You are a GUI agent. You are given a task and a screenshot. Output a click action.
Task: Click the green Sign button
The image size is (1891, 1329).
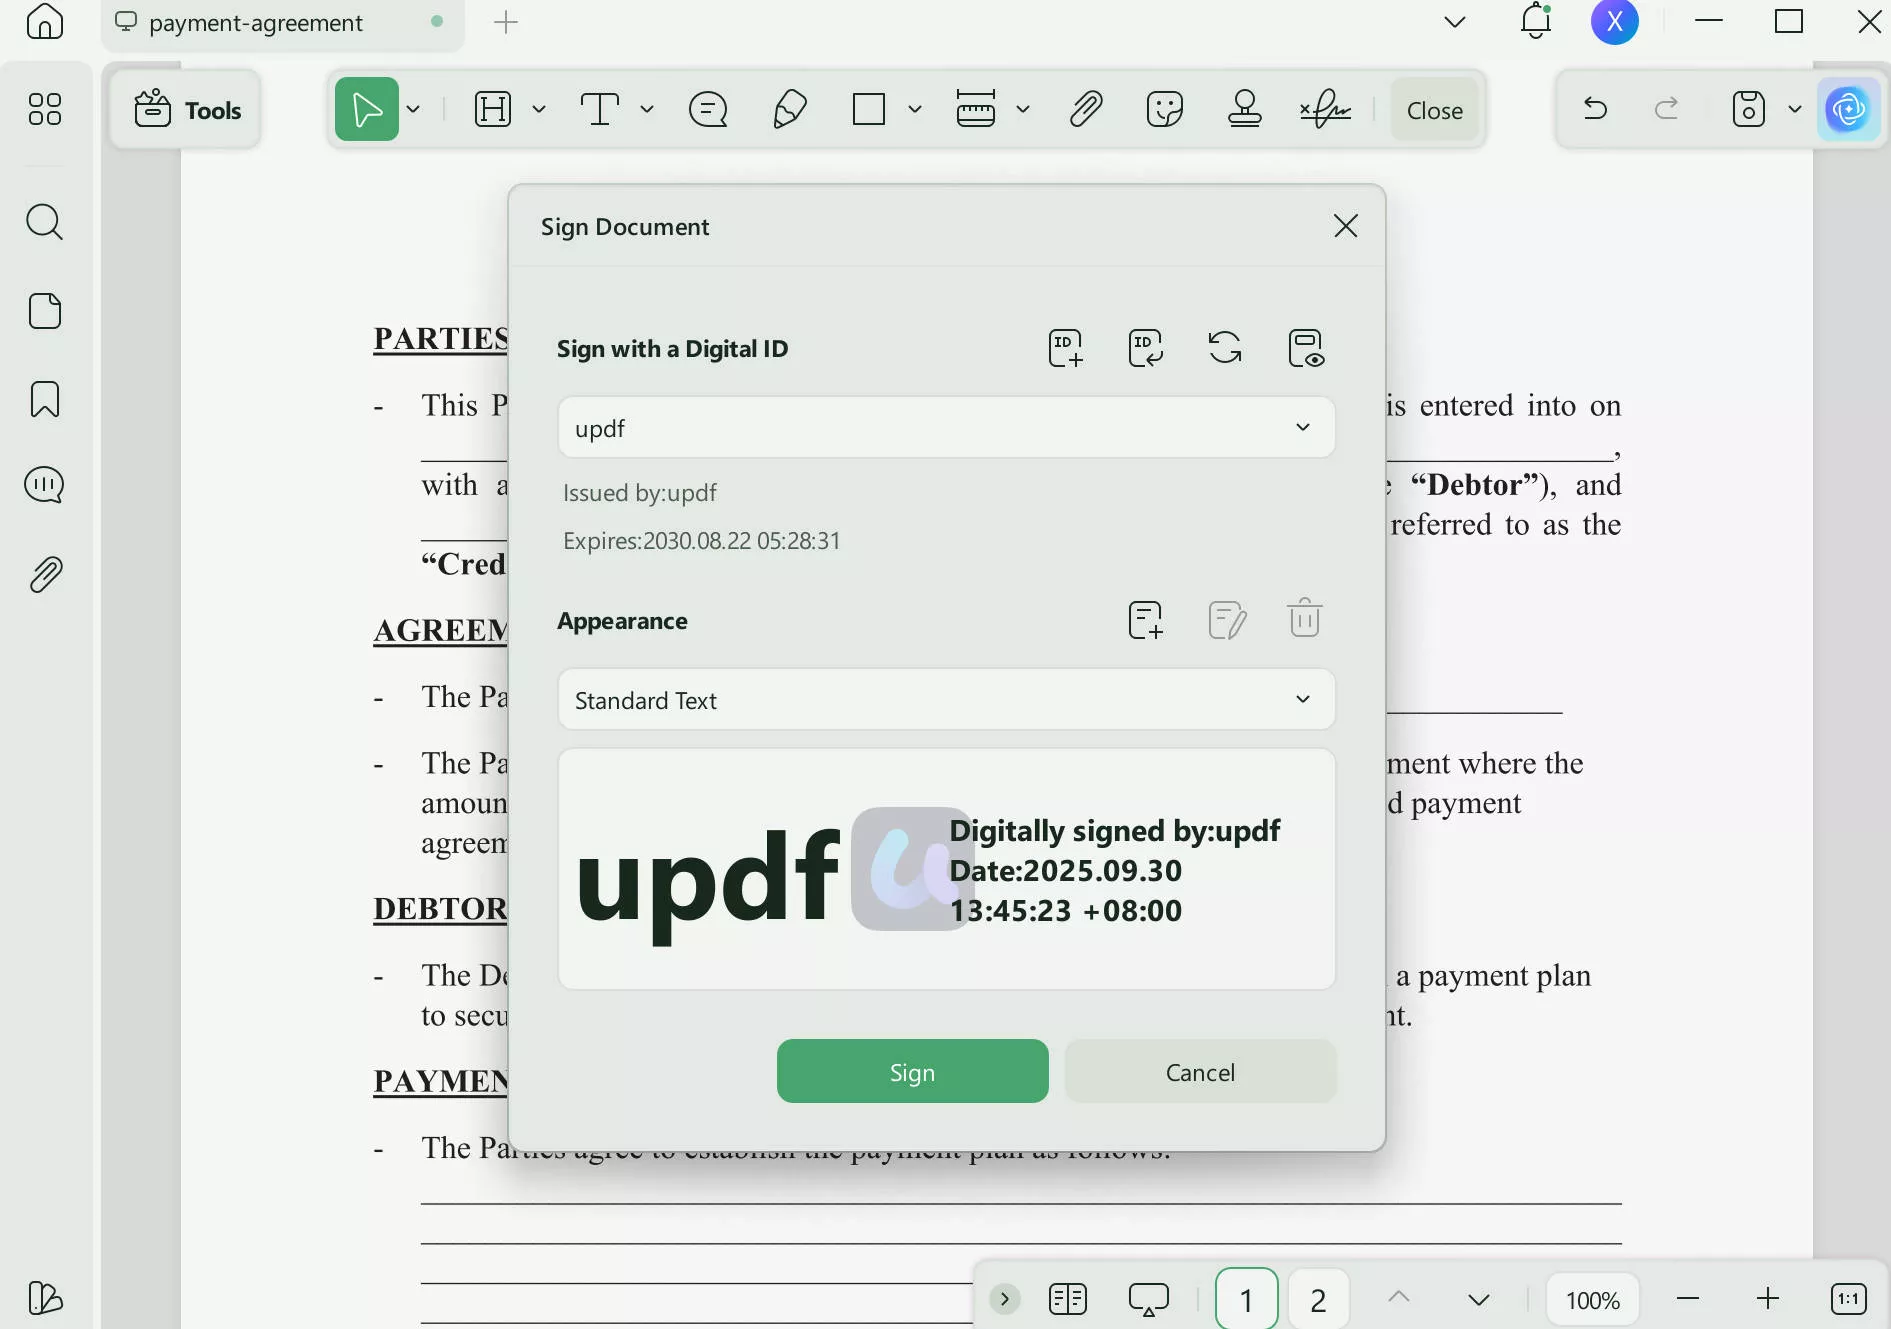click(x=912, y=1071)
